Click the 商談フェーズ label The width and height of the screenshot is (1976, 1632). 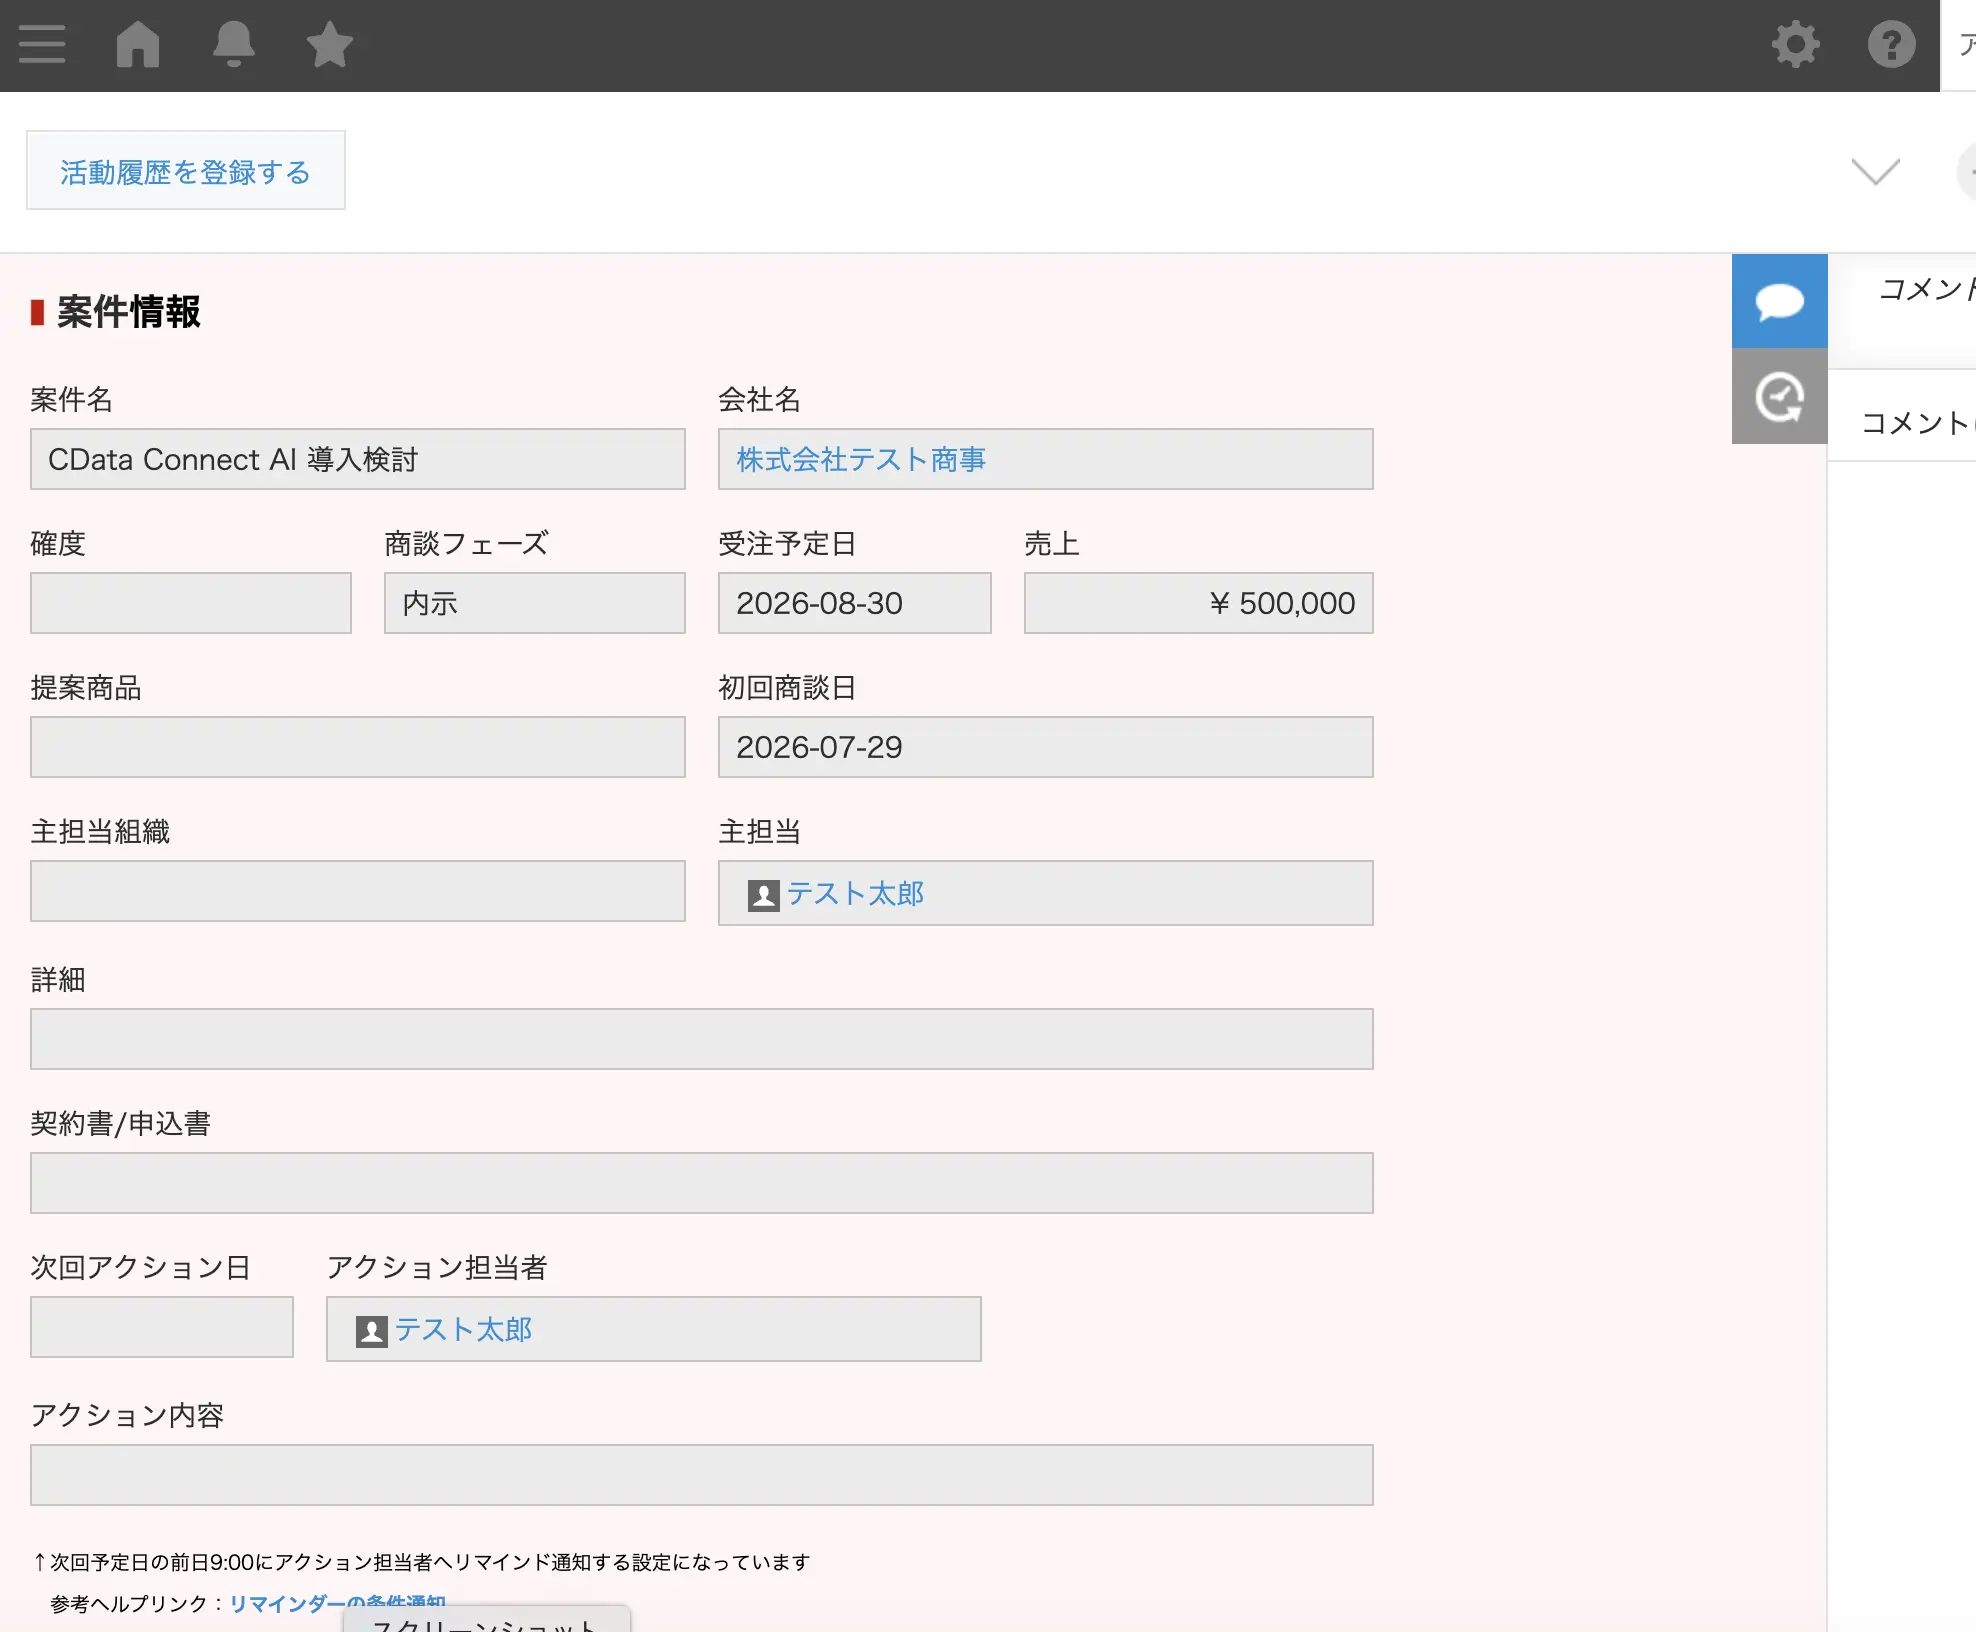click(x=466, y=544)
